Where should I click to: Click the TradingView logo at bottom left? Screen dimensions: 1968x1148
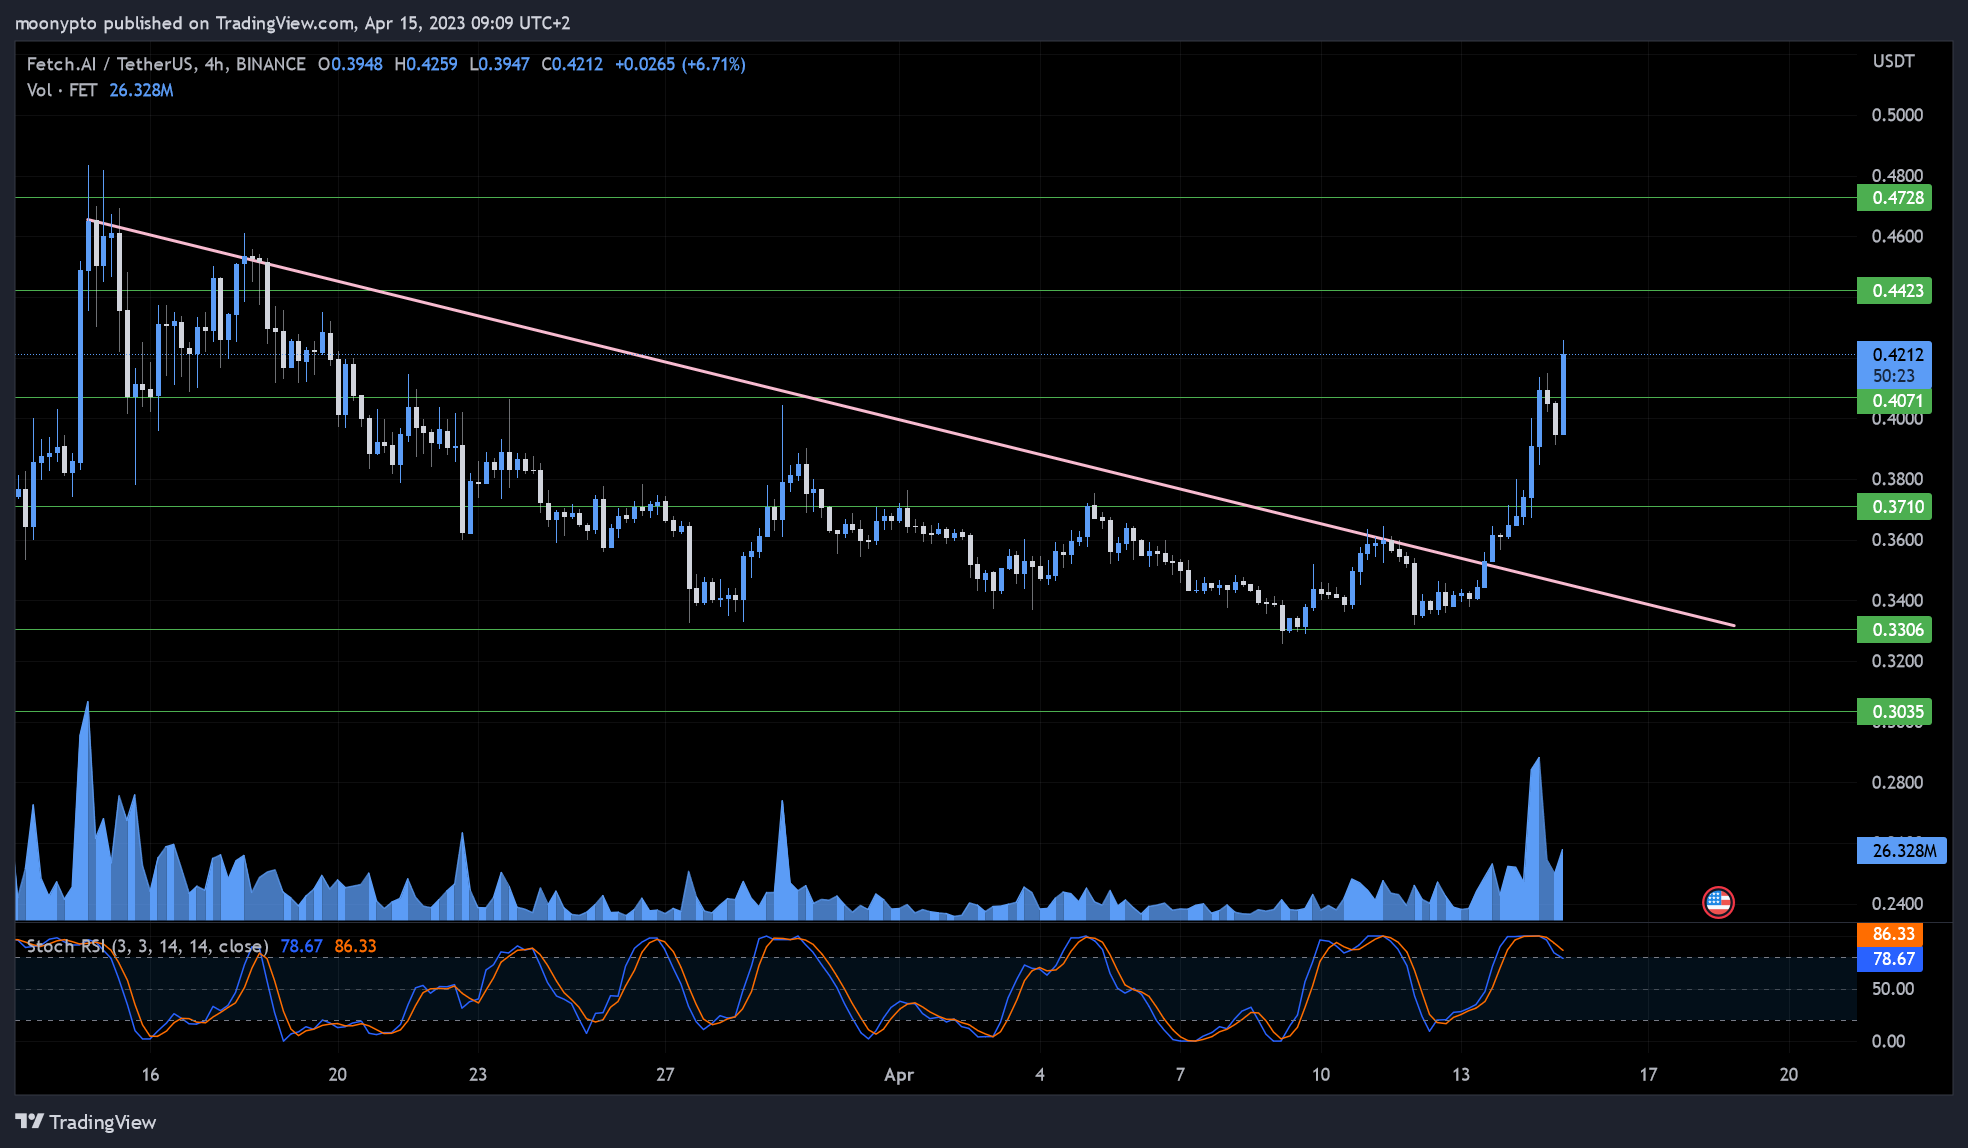(86, 1122)
